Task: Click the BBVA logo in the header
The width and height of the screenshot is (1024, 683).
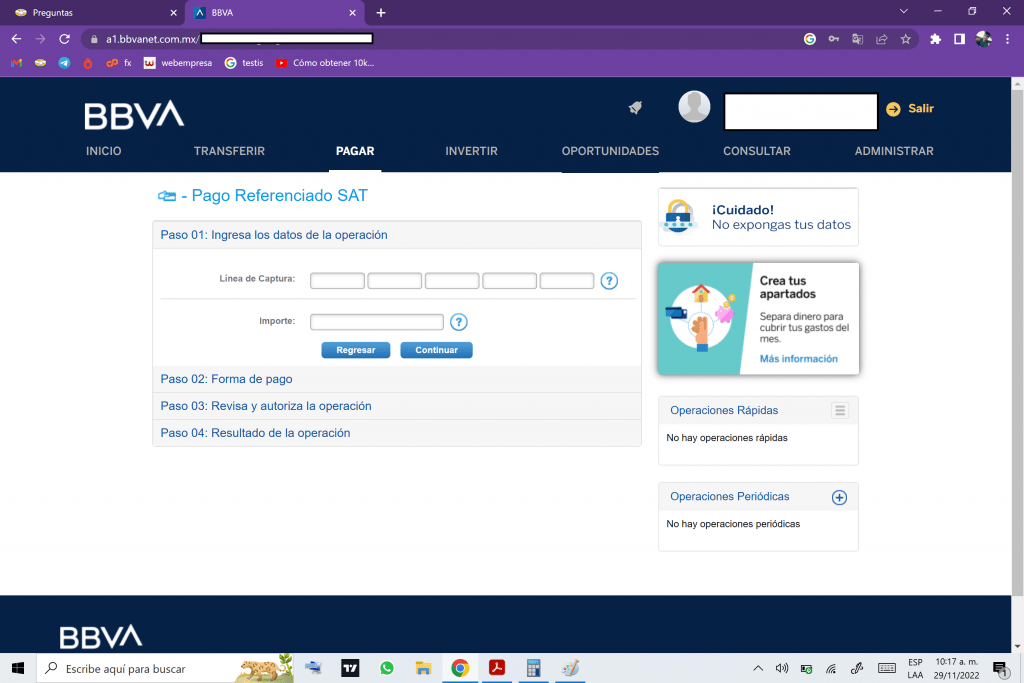Action: (134, 114)
